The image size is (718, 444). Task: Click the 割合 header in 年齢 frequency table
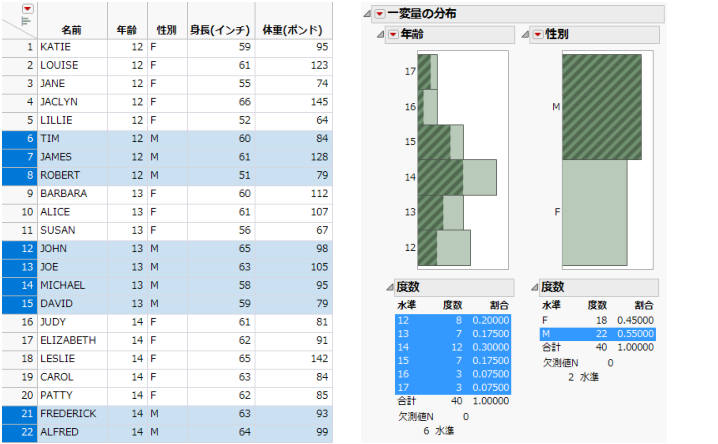(x=499, y=306)
